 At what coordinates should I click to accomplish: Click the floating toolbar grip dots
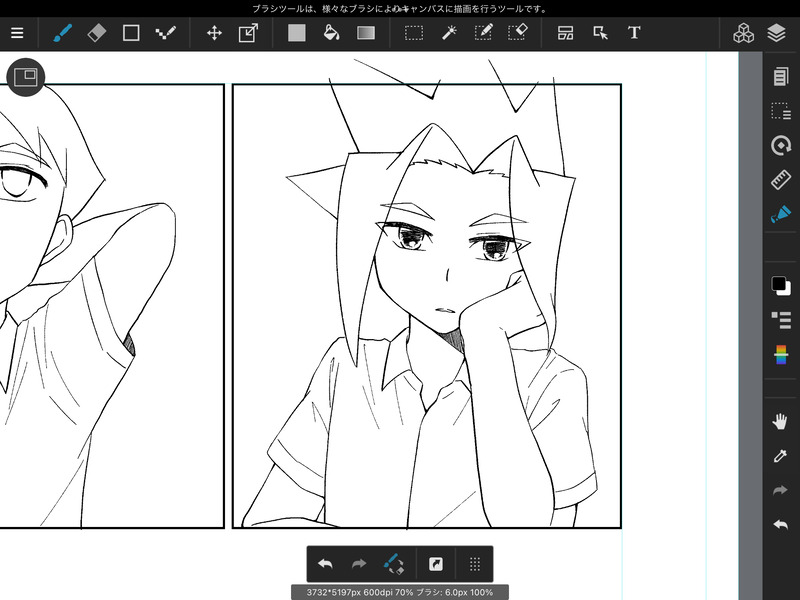(475, 564)
